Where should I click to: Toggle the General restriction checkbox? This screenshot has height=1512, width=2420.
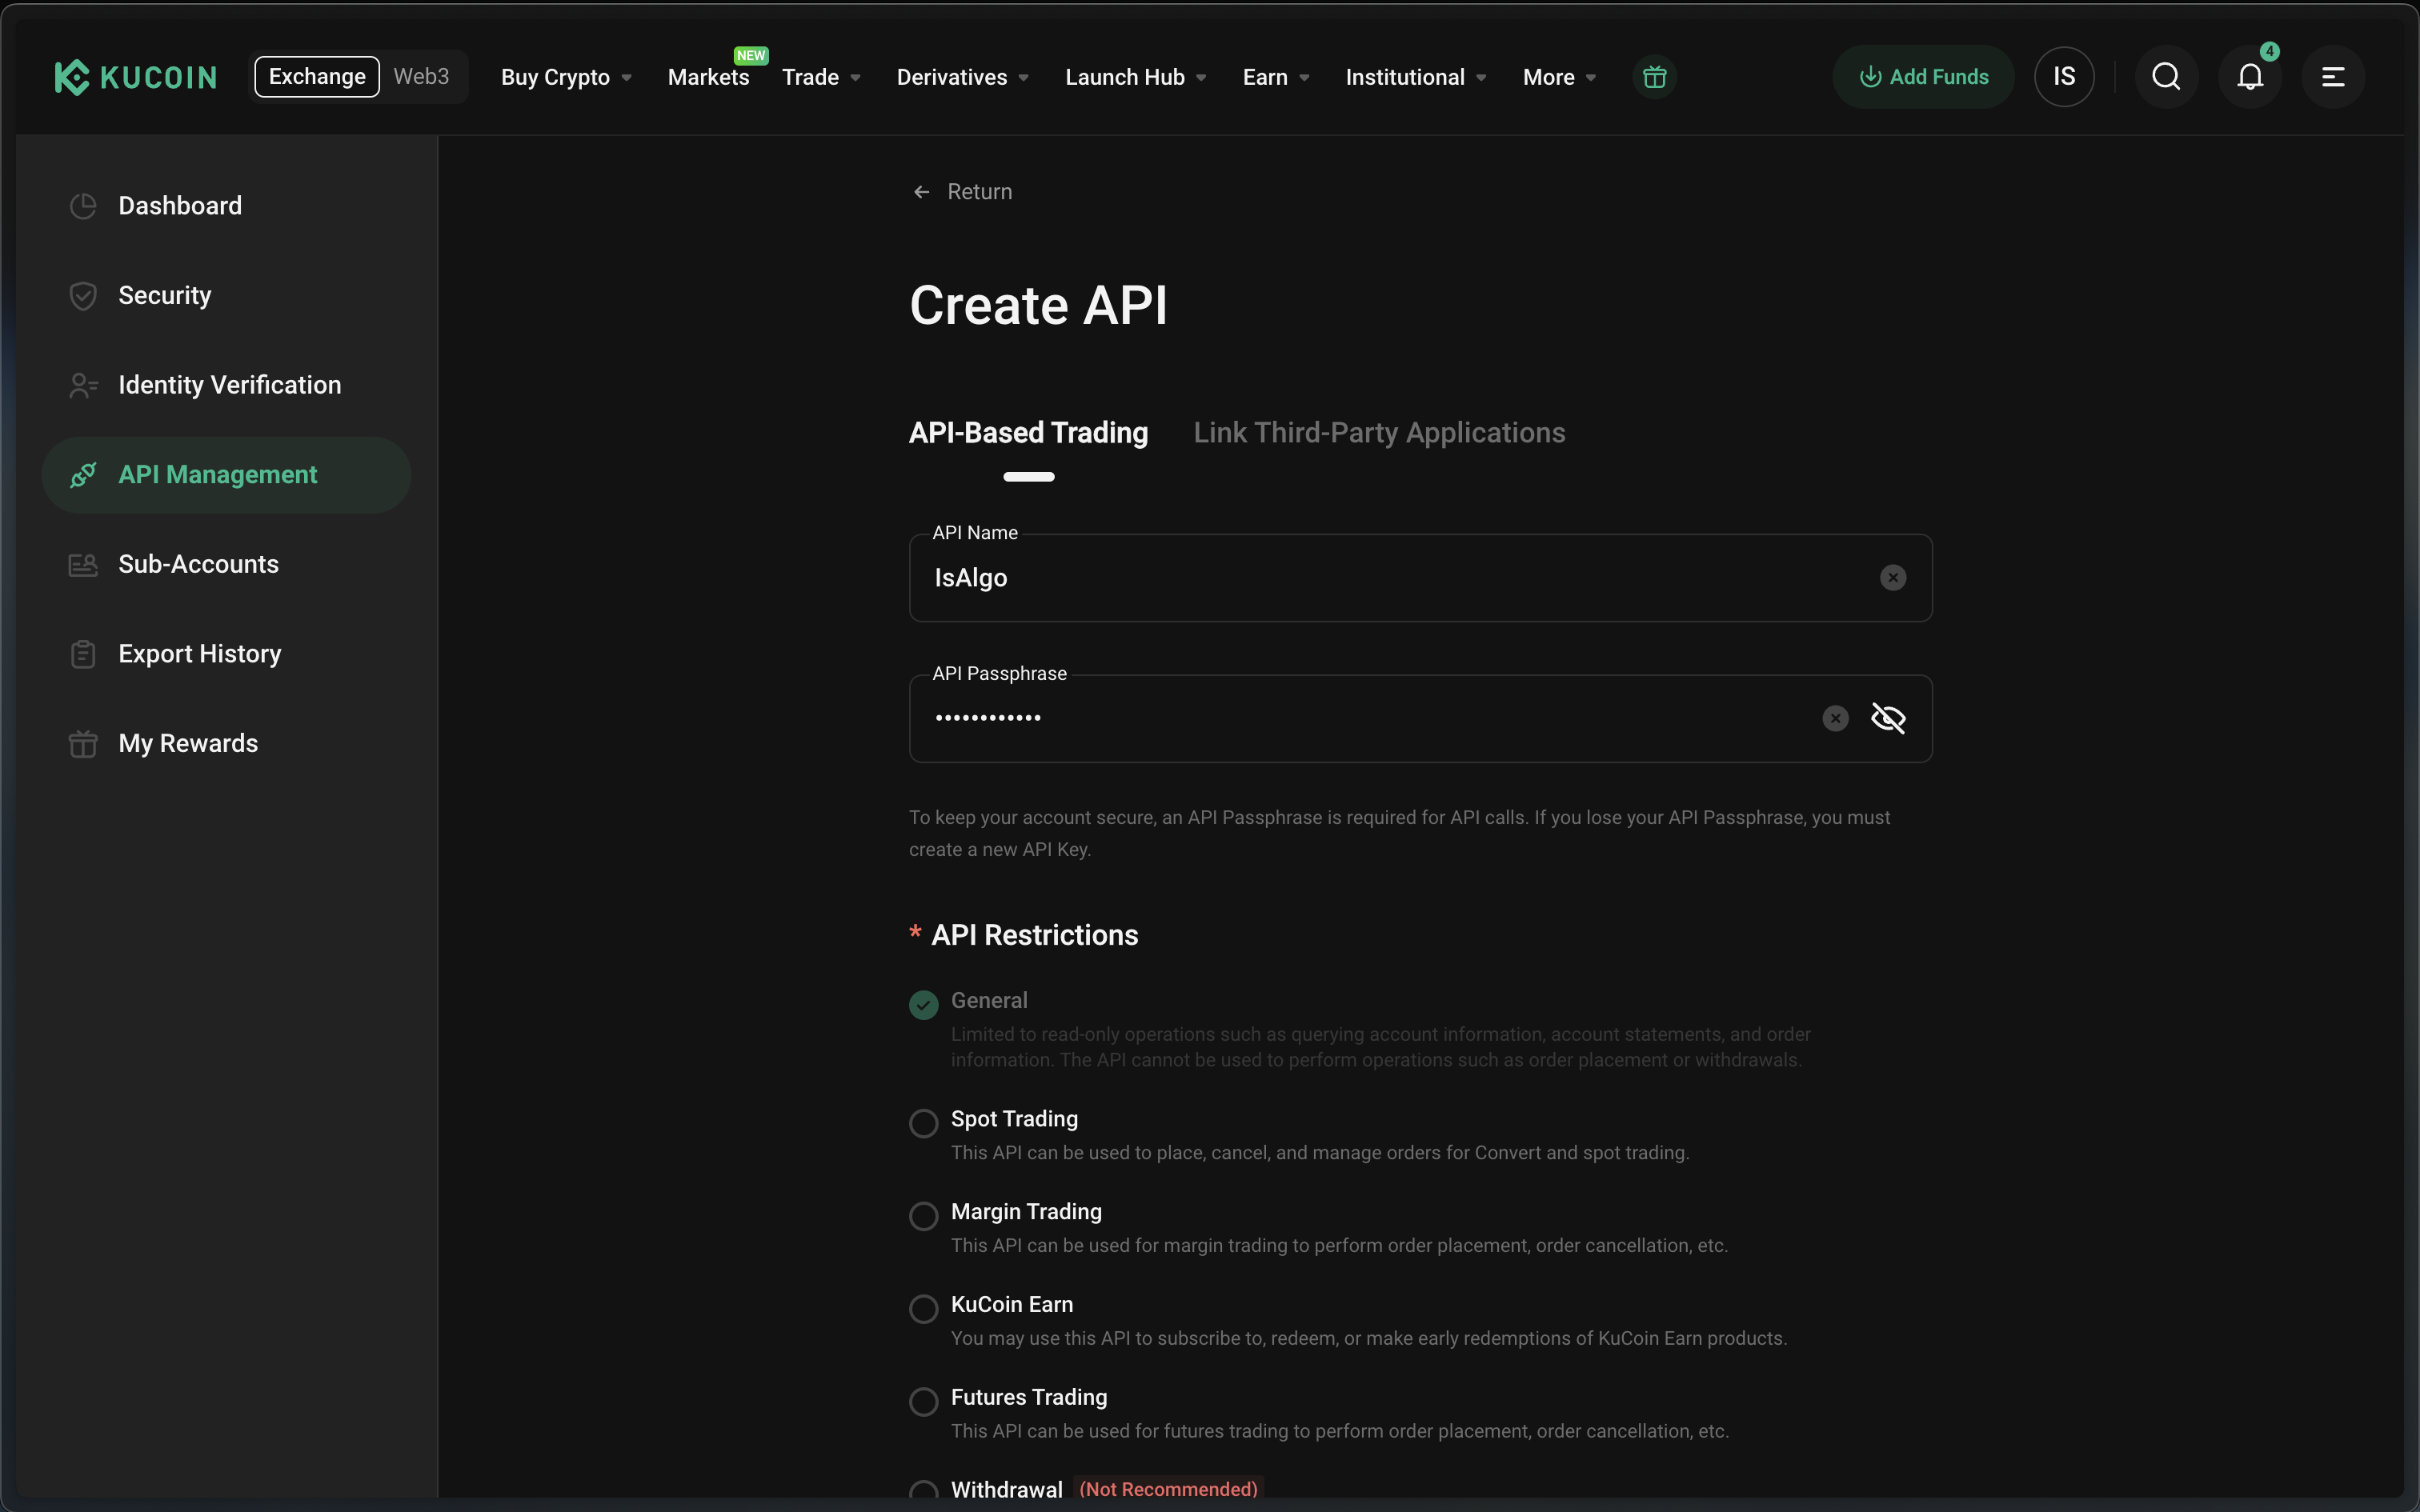pos(923,1004)
